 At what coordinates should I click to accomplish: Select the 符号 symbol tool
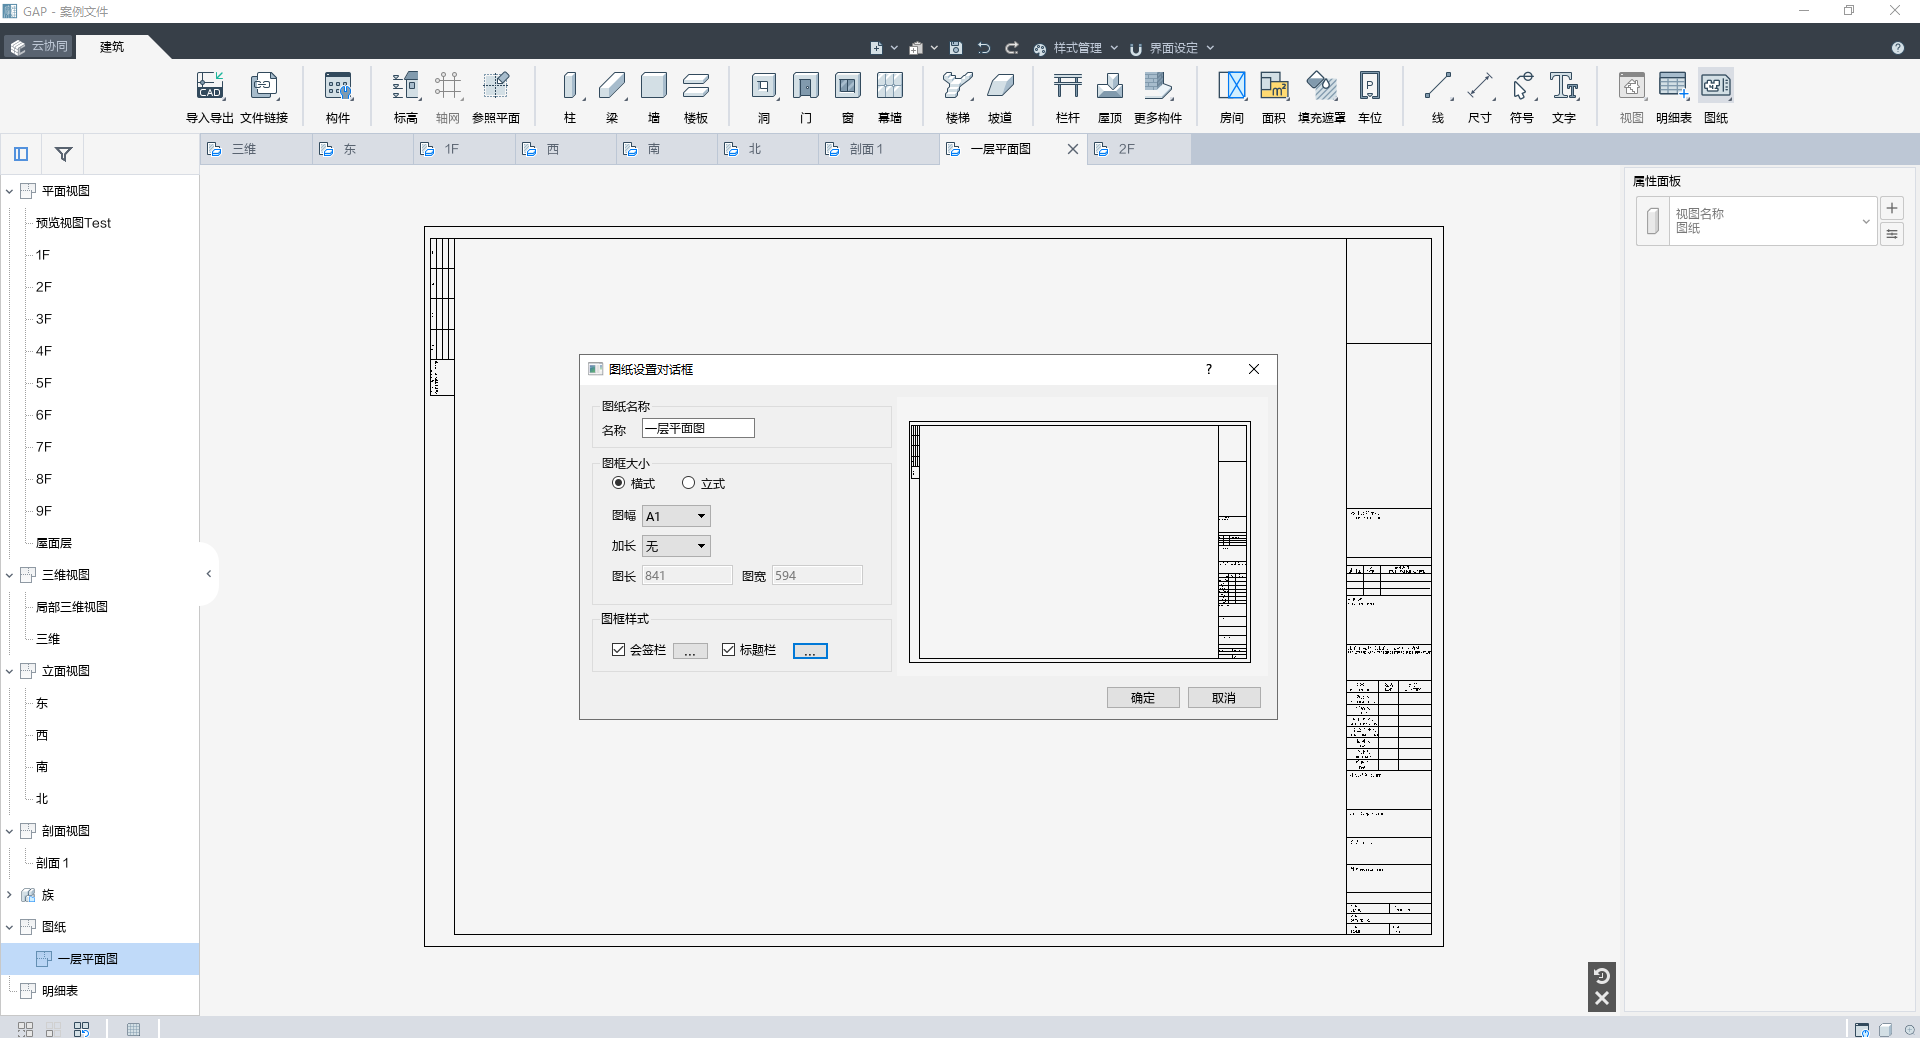[1522, 97]
